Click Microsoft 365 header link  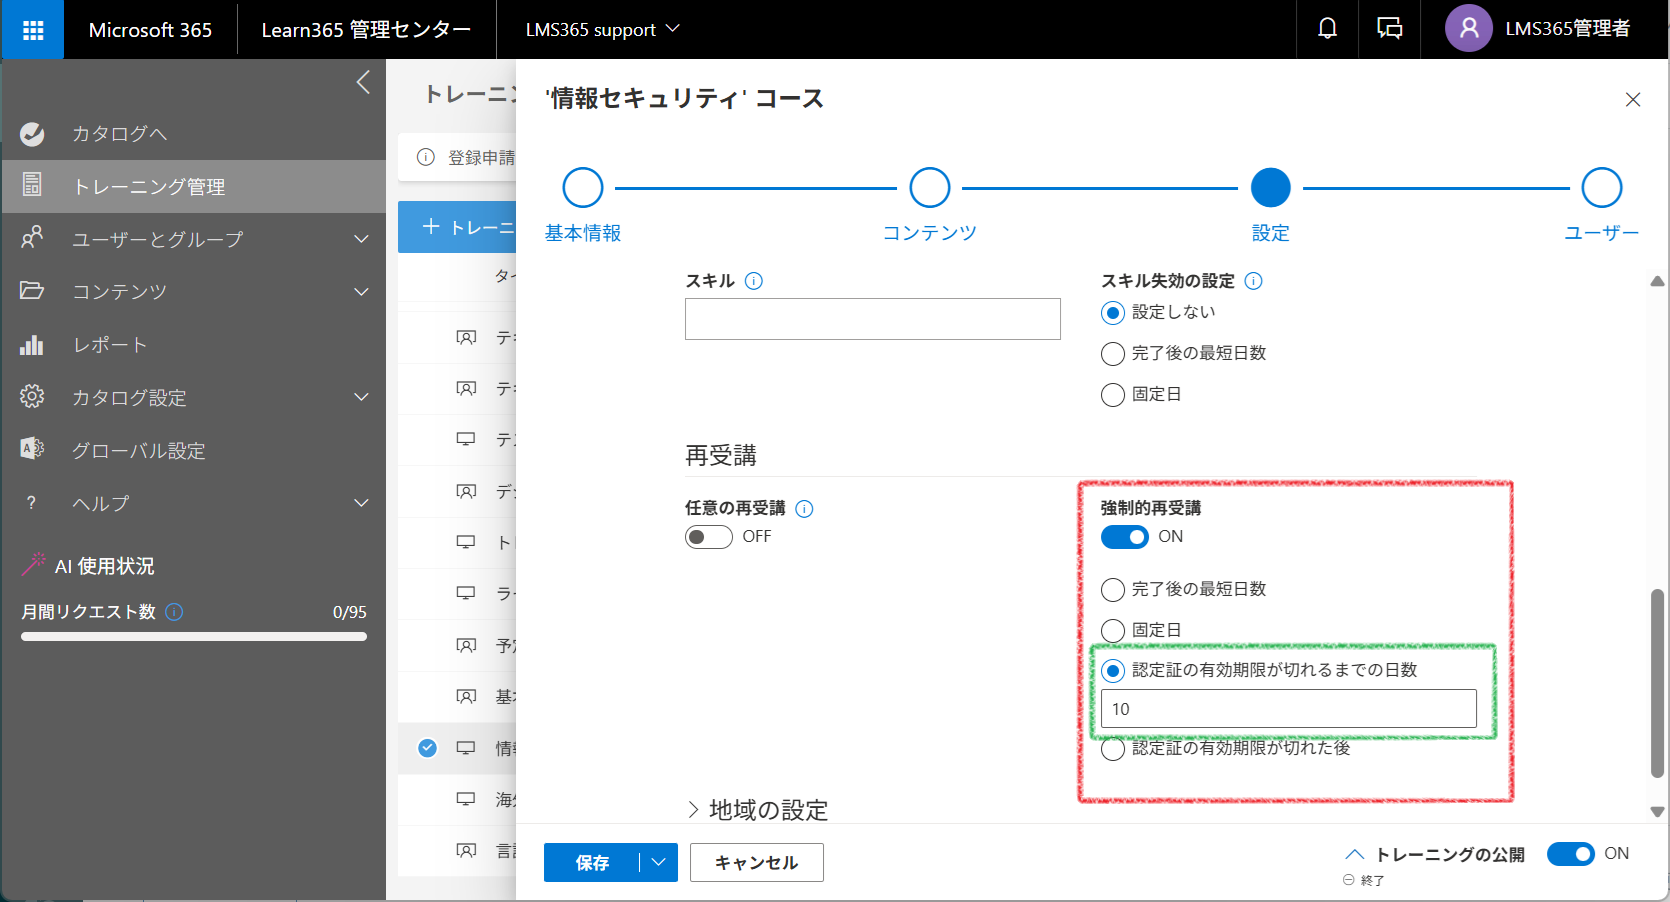pyautogui.click(x=150, y=30)
